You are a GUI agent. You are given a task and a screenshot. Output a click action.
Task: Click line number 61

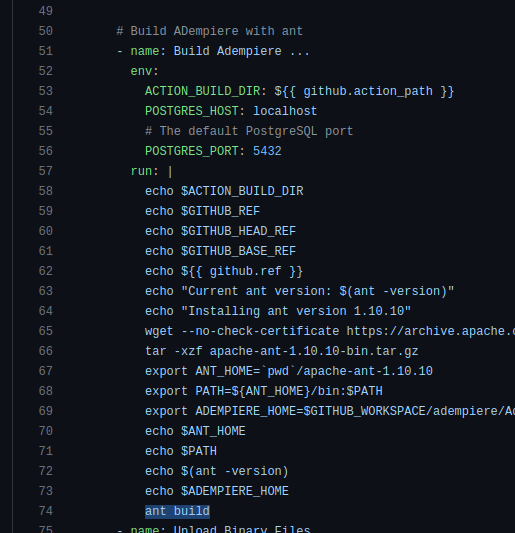pos(46,251)
